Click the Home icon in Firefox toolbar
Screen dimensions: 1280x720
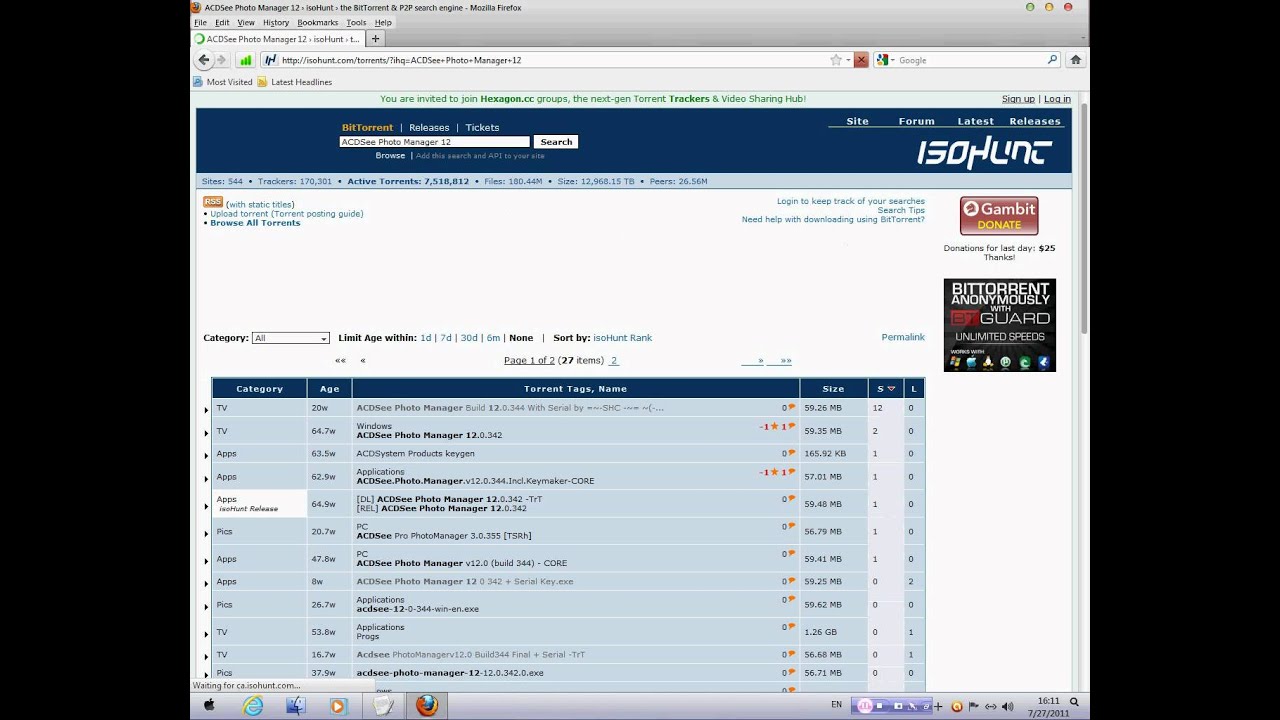[1076, 60]
